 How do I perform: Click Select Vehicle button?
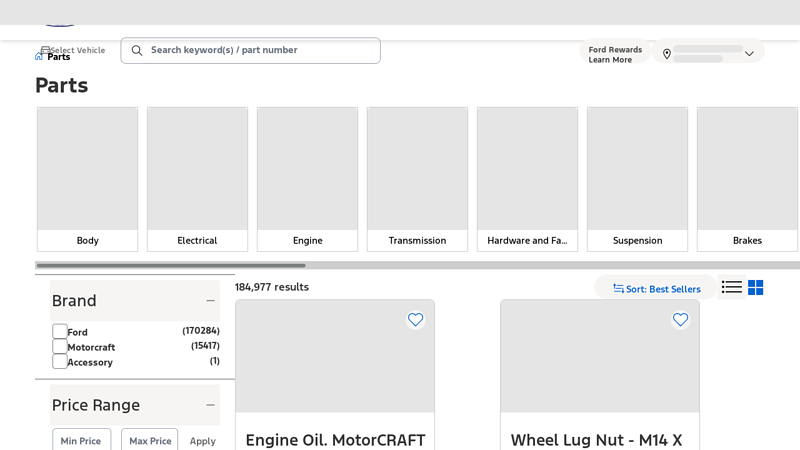coord(73,50)
